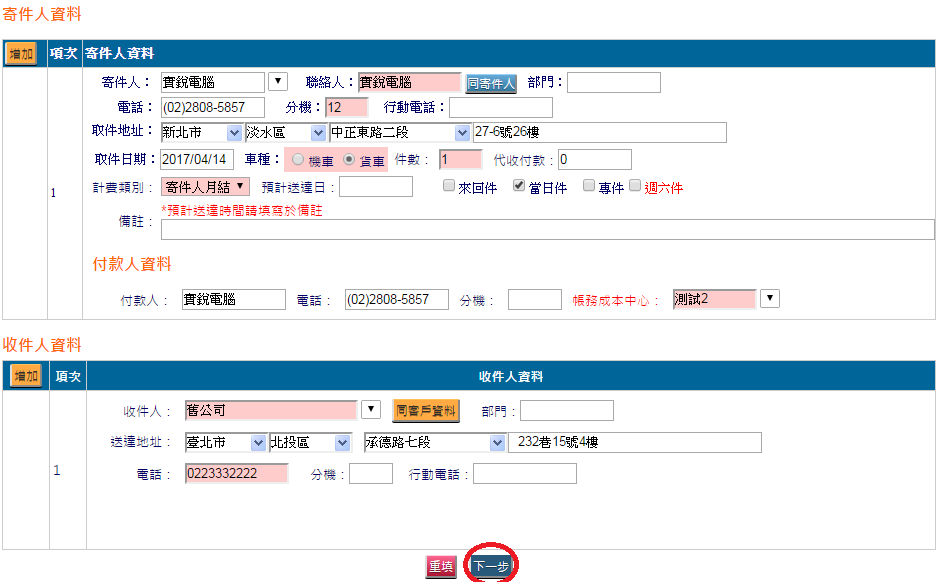Select the 機車 motorcycle radio option

(298, 160)
